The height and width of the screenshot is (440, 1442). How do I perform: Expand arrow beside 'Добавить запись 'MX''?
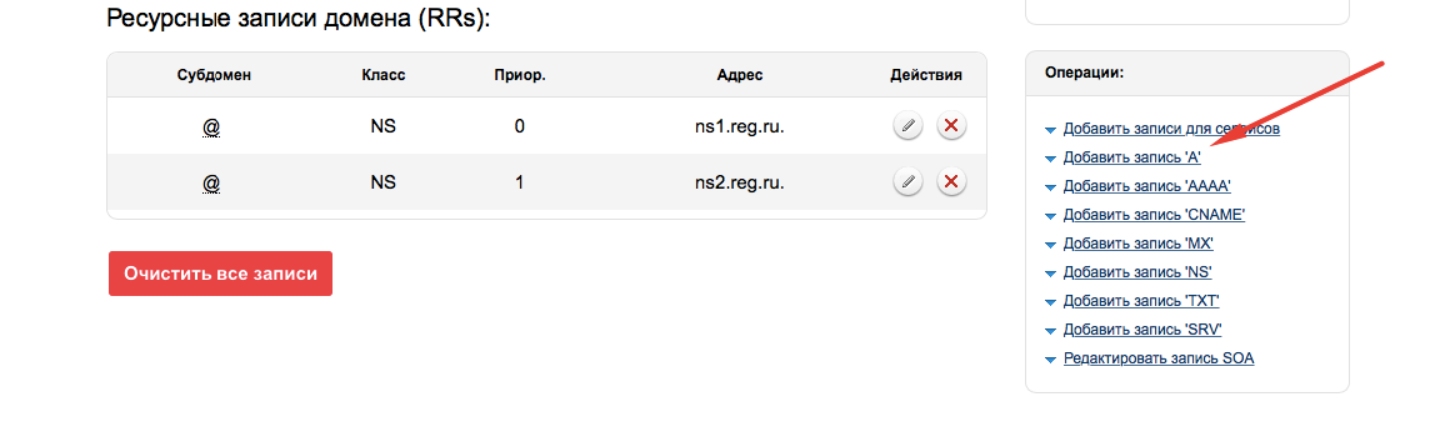tap(1050, 245)
